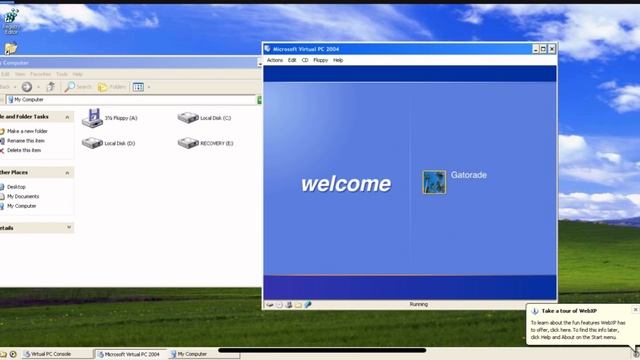Click the top desktop shortcut icon
The image size is (640, 360).
[x=11, y=17]
